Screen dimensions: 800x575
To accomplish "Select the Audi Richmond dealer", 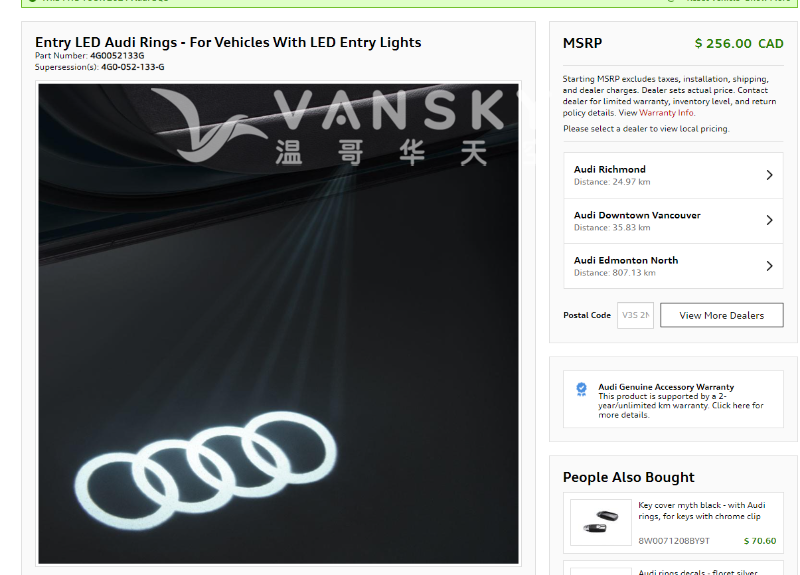I will 673,176.
